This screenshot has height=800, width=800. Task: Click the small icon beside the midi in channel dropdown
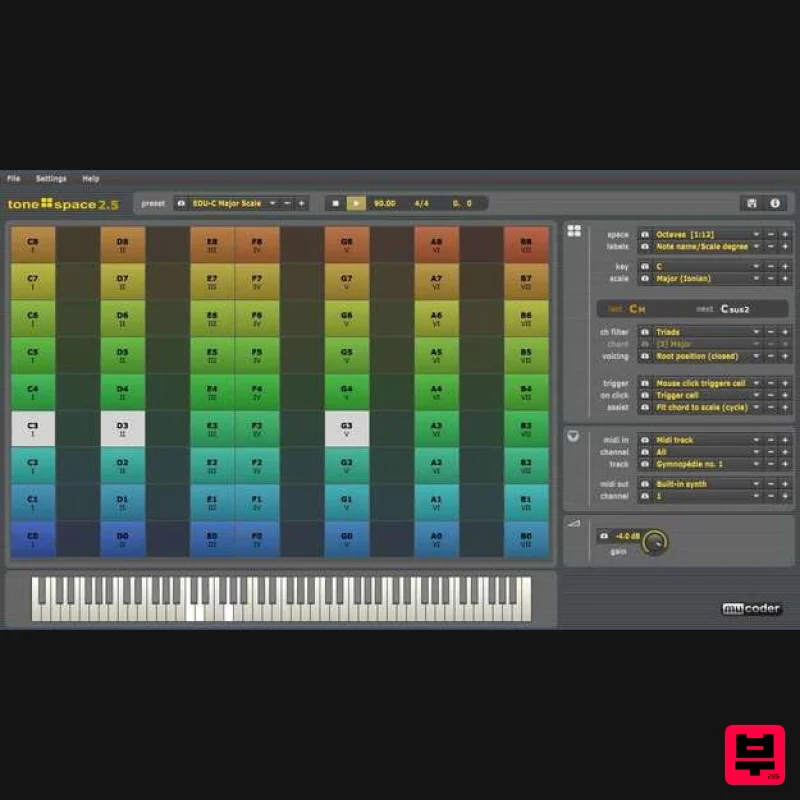point(645,452)
